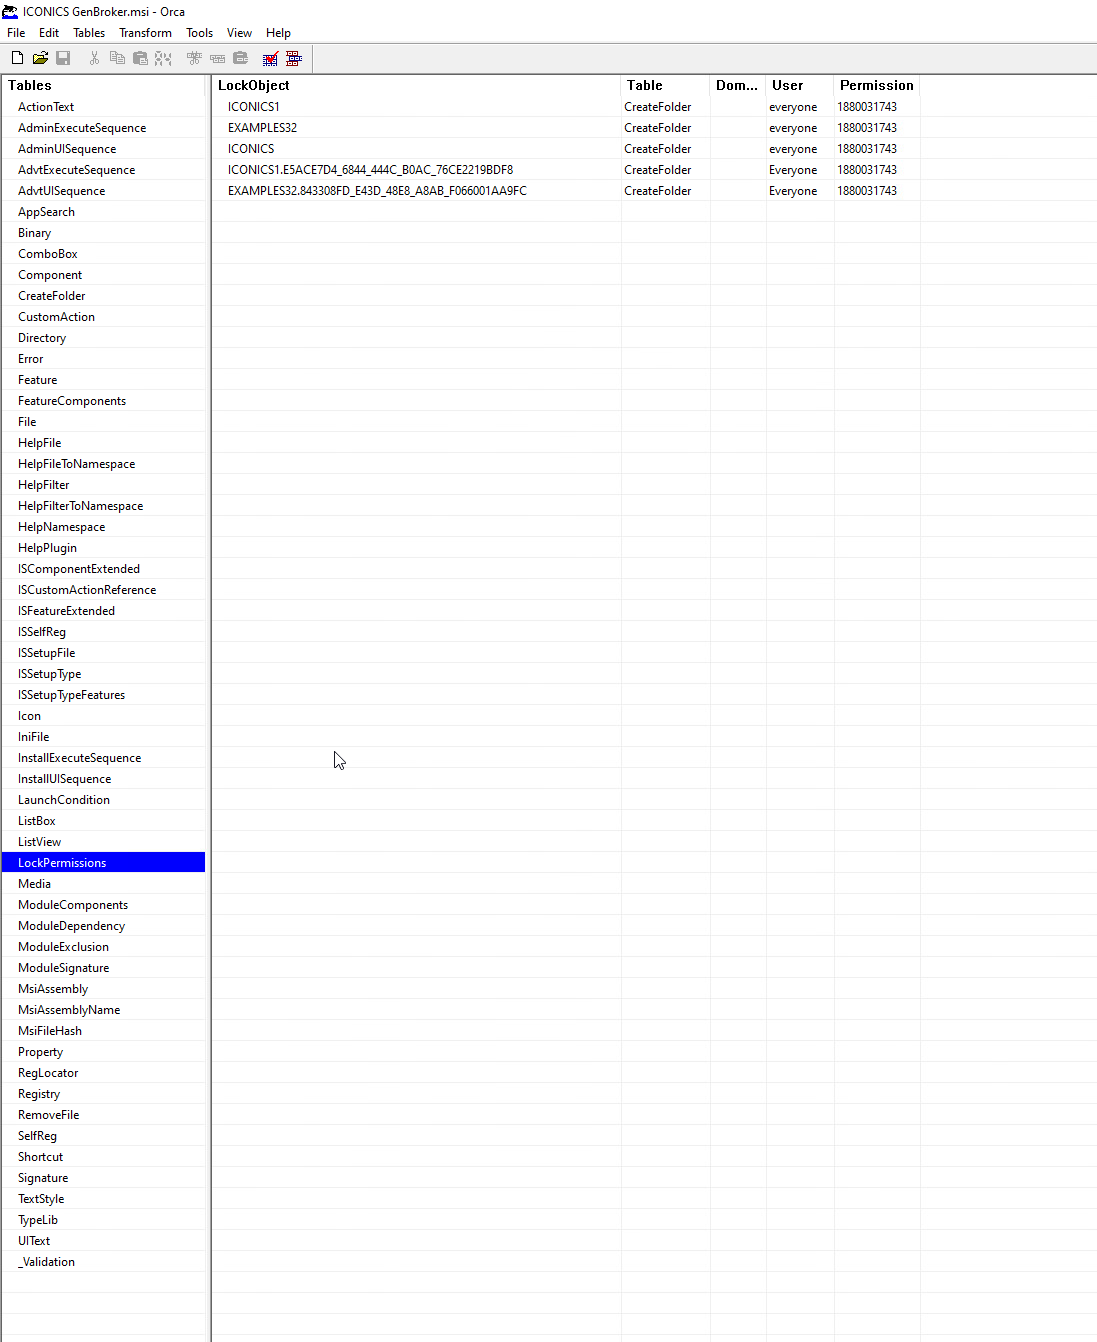Click the Cut scissors toolbar icon
This screenshot has height=1342, width=1097.
(x=94, y=58)
